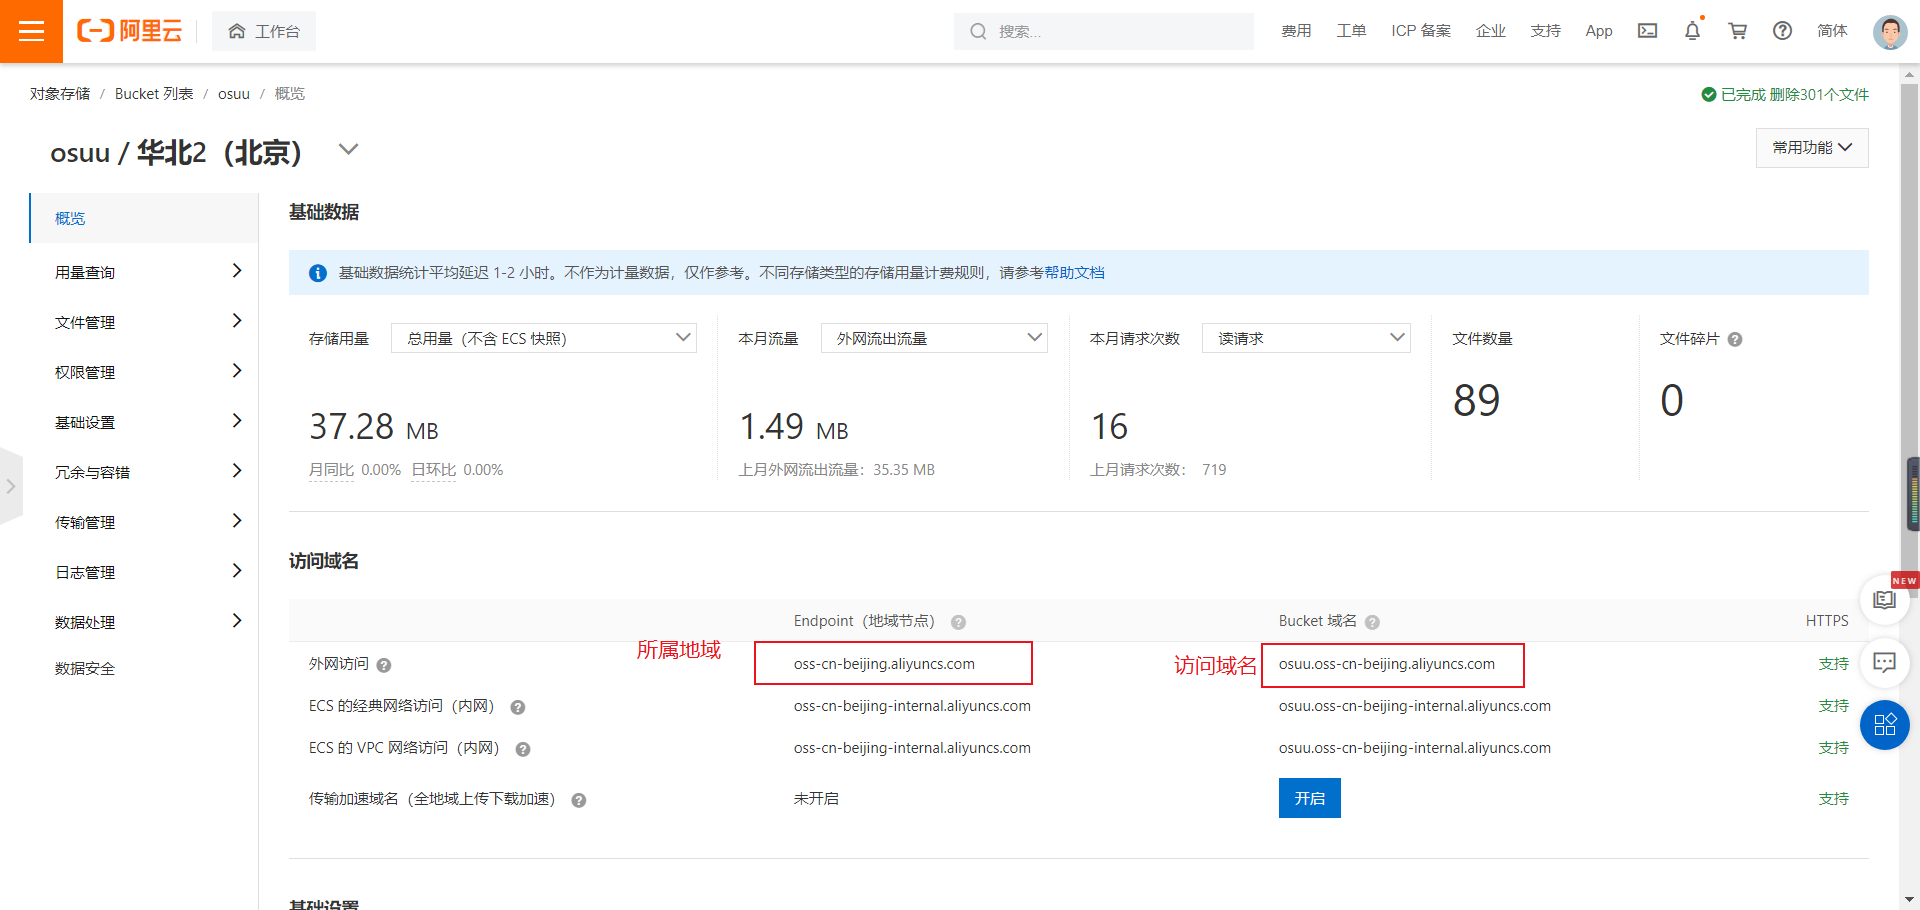
Task: Open the notification bell
Action: [1692, 31]
